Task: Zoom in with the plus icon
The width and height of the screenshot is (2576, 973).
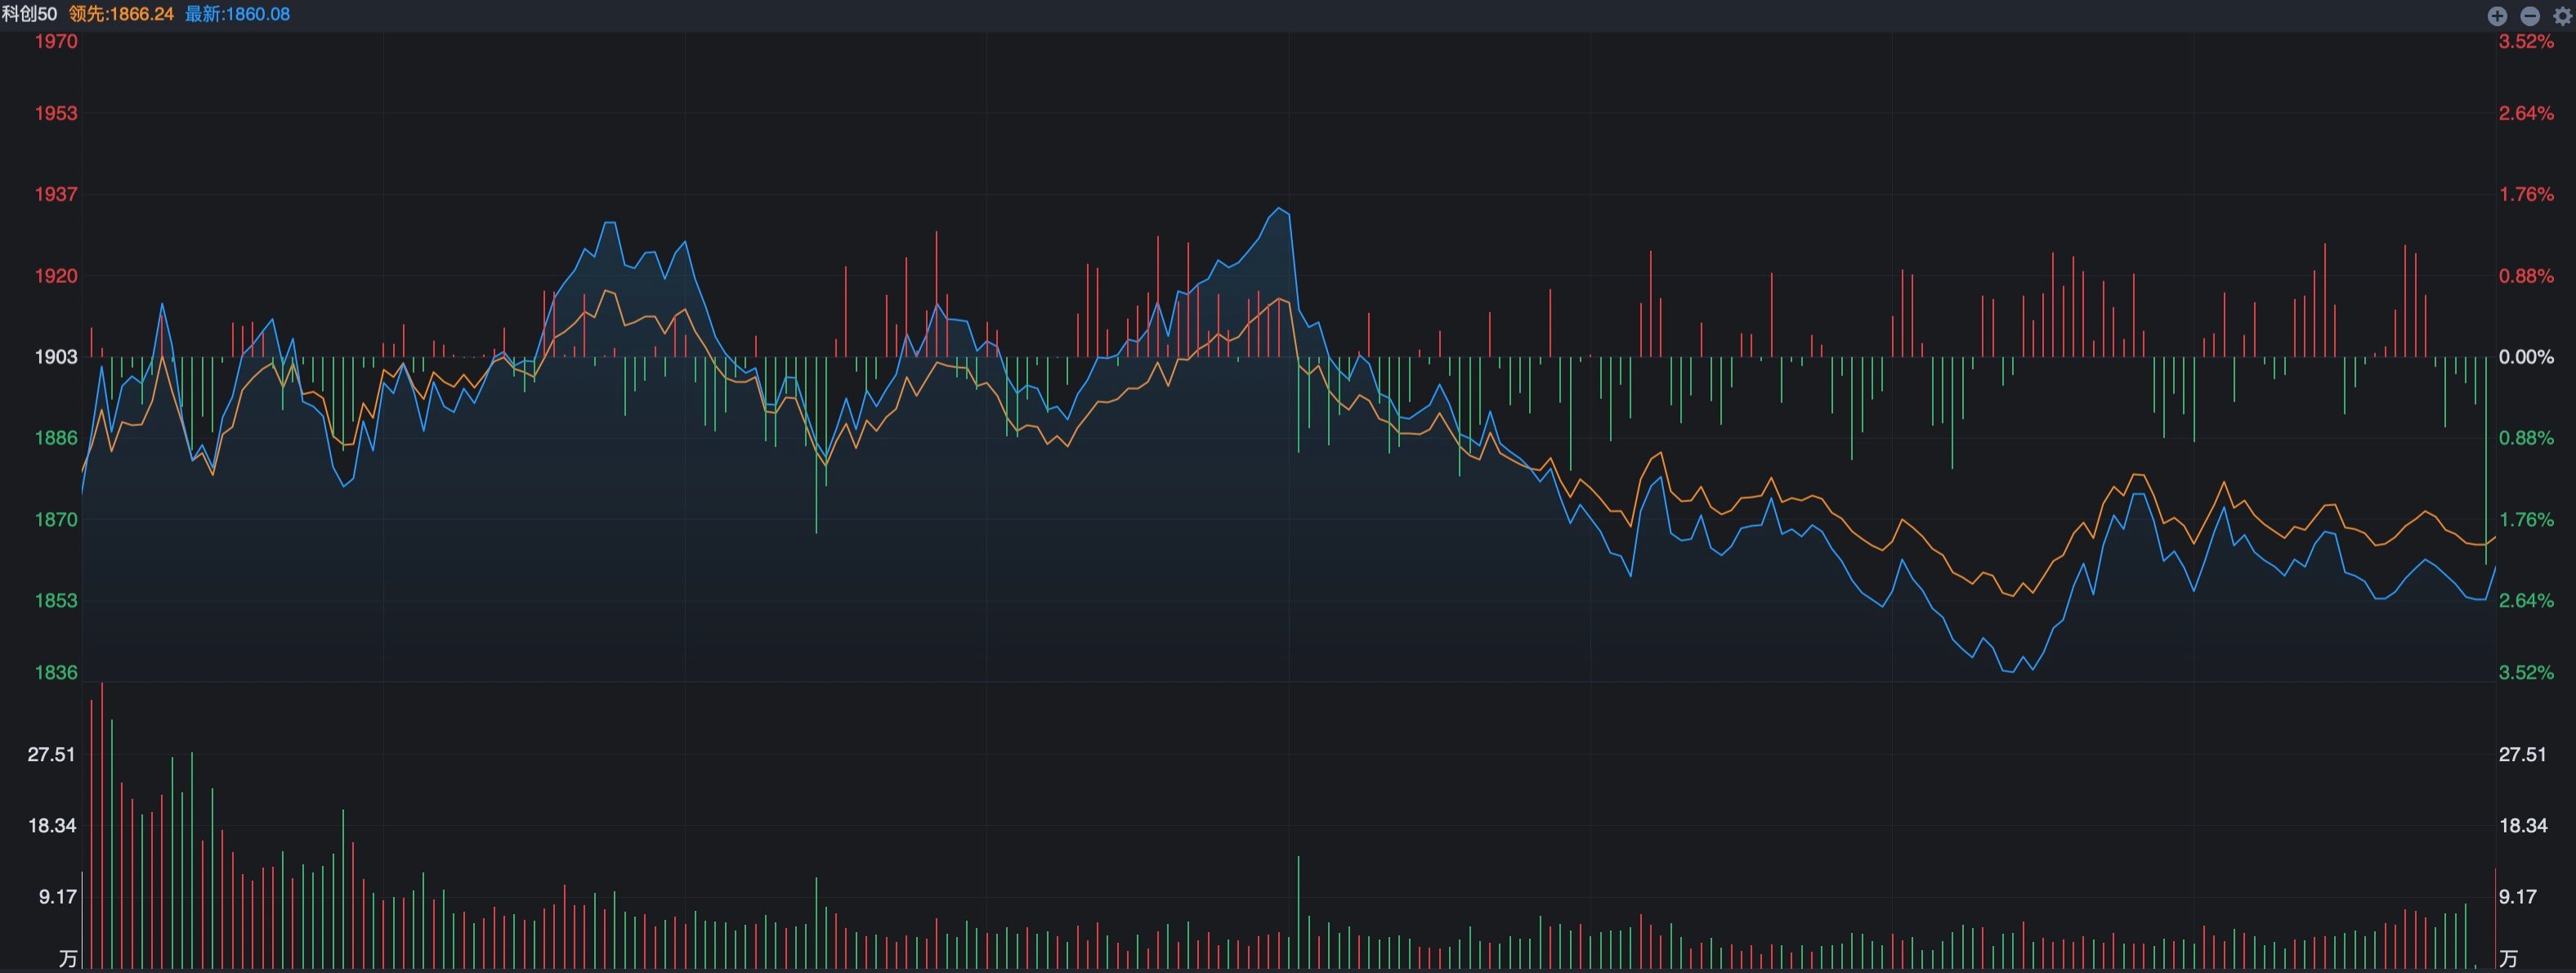Action: pos(2497,15)
